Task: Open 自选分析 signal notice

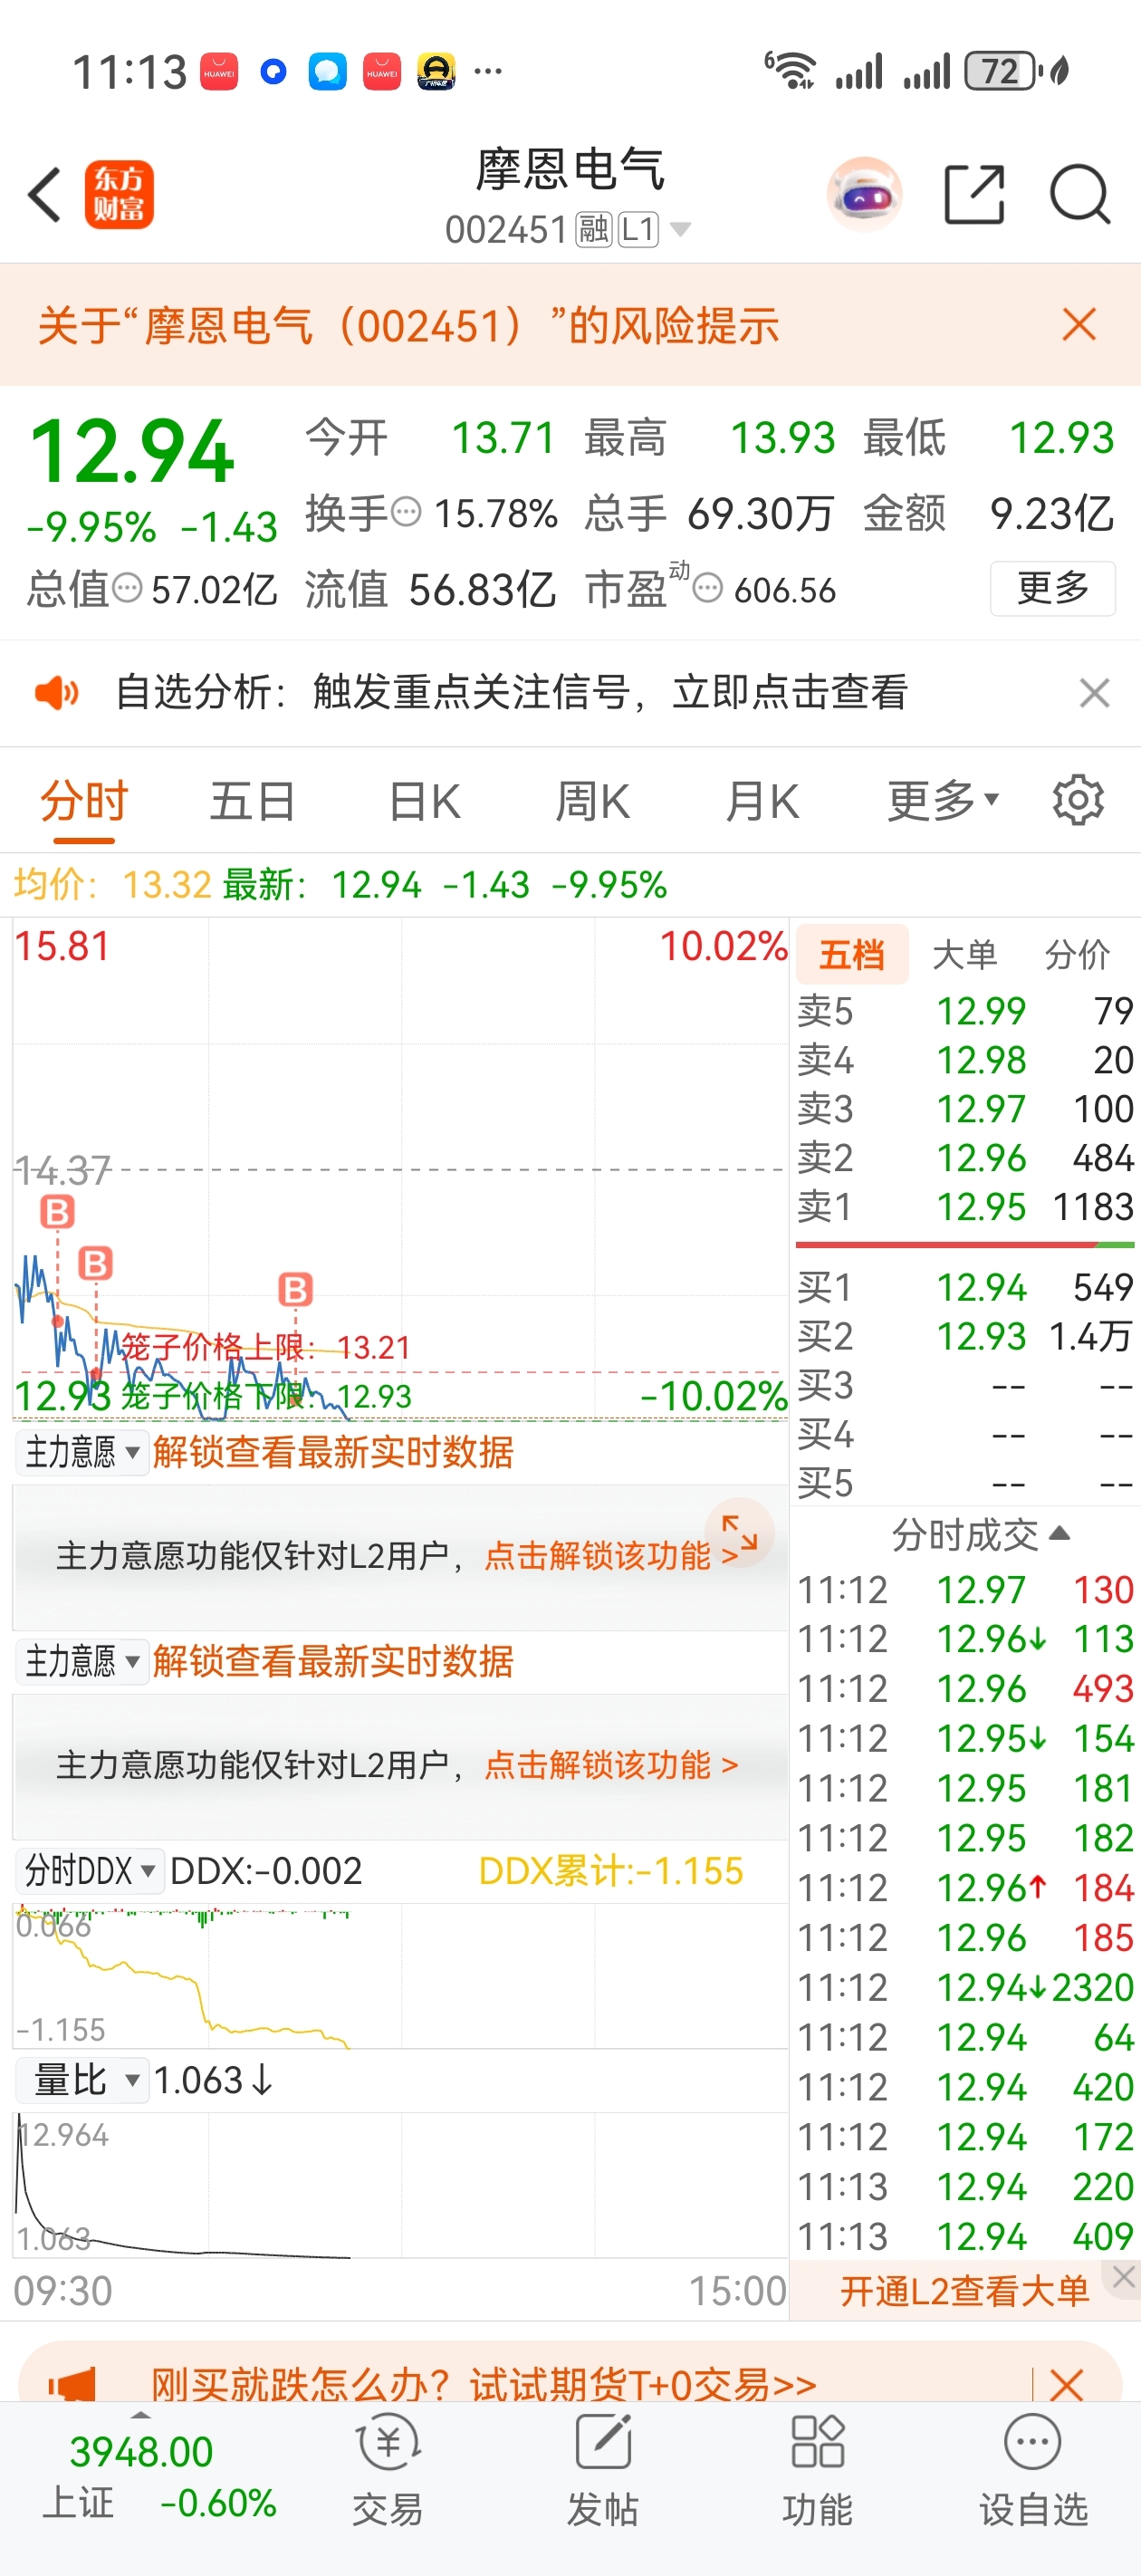Action: point(512,692)
